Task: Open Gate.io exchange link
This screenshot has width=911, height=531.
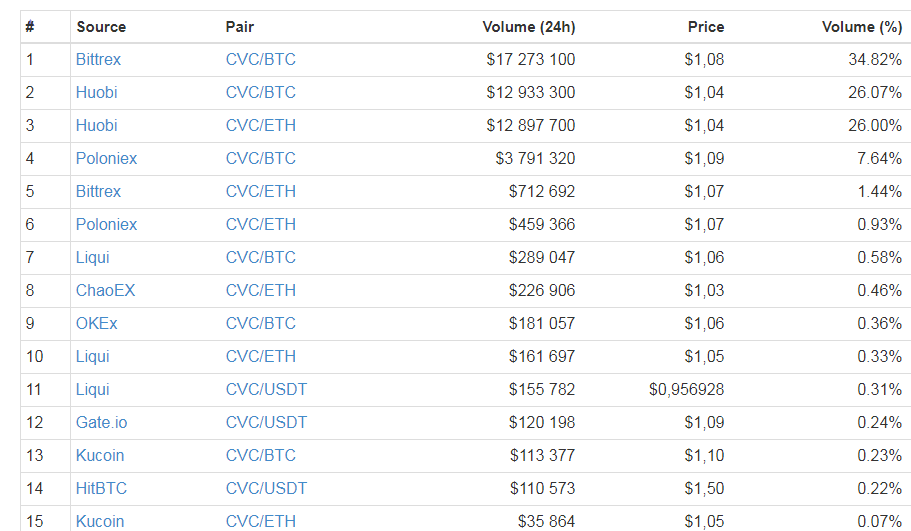Action: pyautogui.click(x=101, y=423)
